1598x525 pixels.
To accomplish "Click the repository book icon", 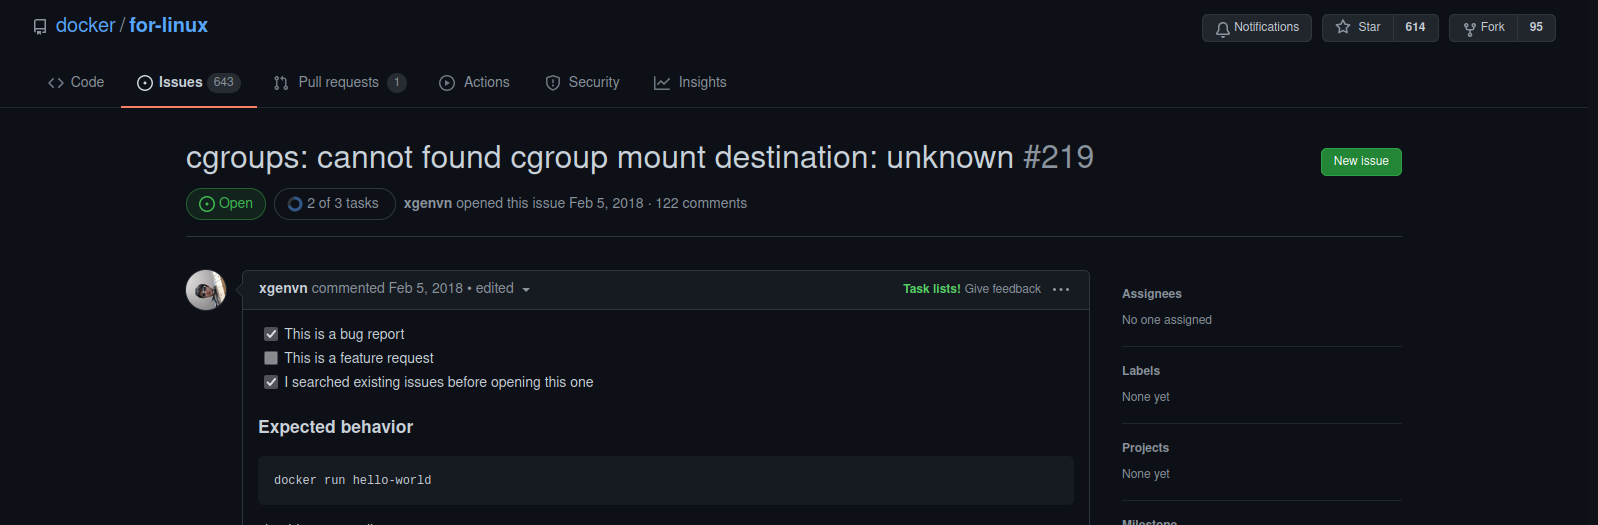I will (40, 27).
